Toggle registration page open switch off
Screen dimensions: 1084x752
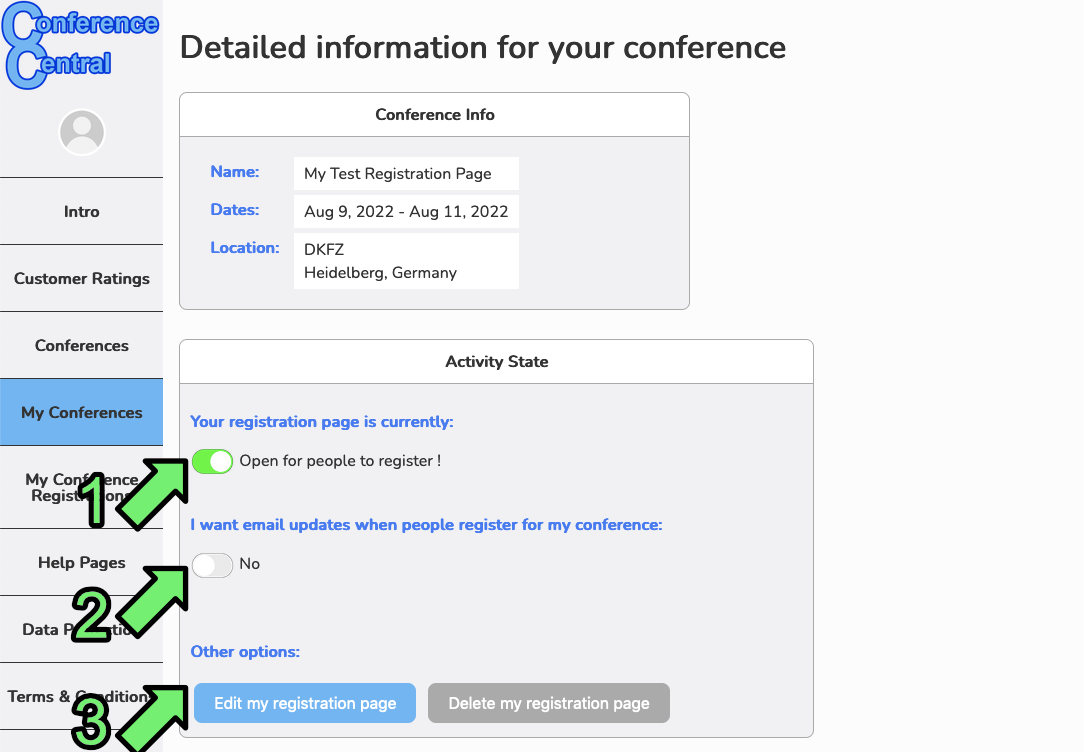tap(212, 461)
